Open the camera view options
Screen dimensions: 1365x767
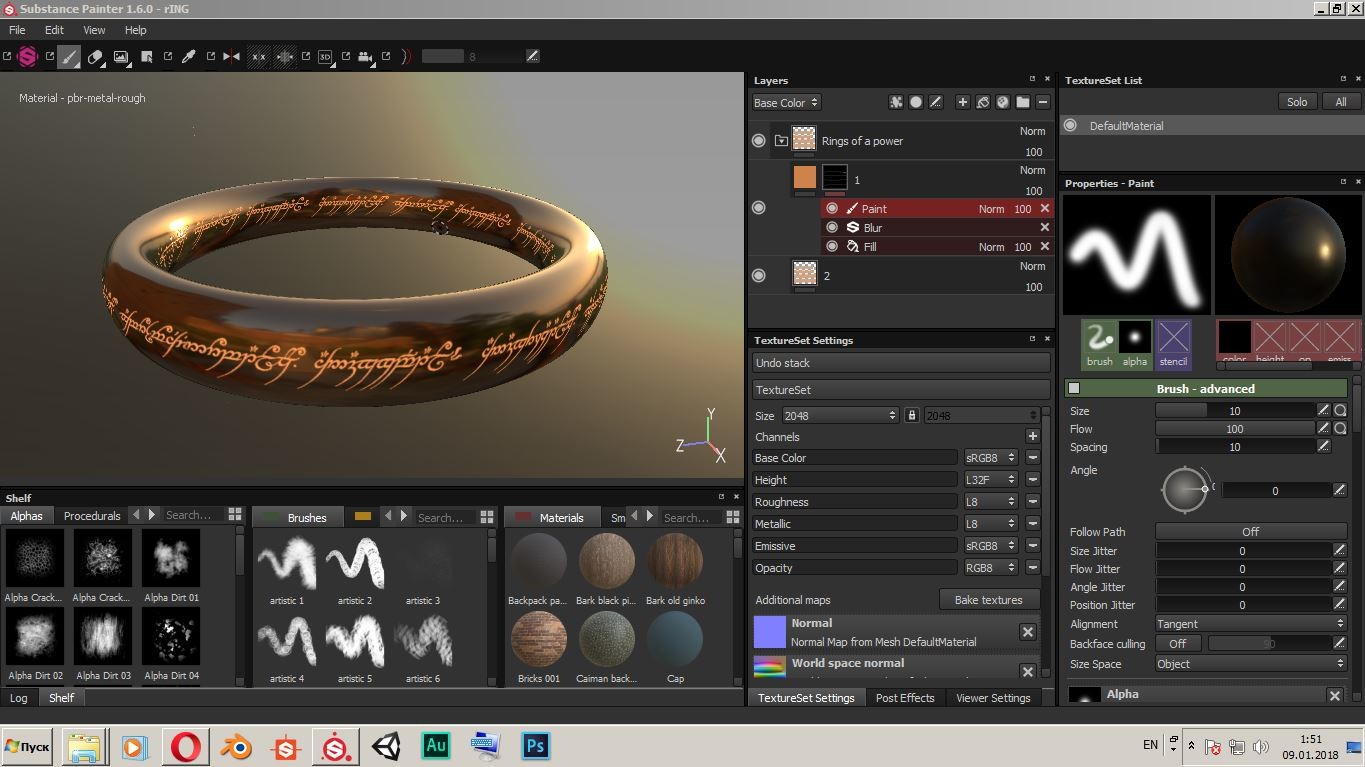point(365,57)
